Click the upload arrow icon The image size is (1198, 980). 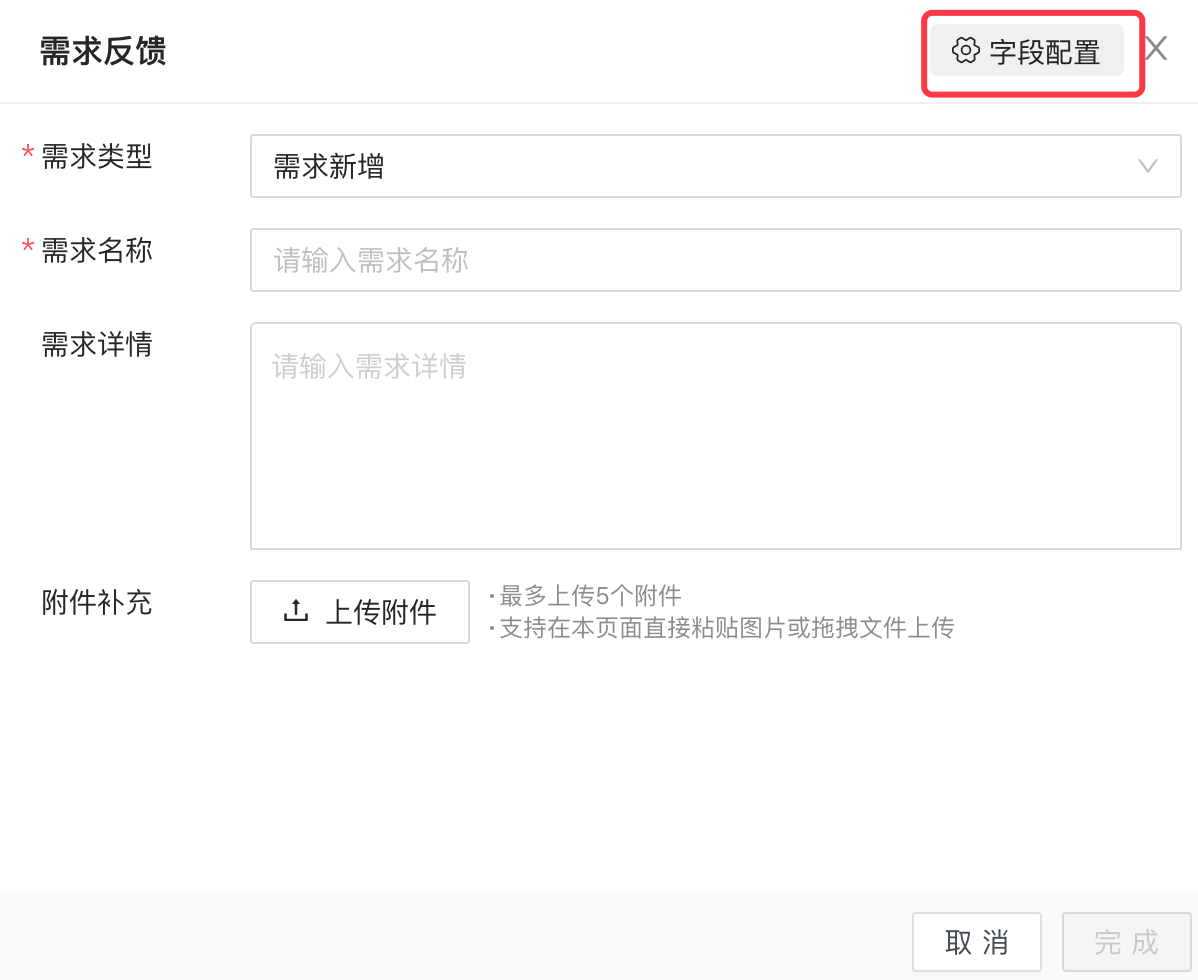coord(296,611)
